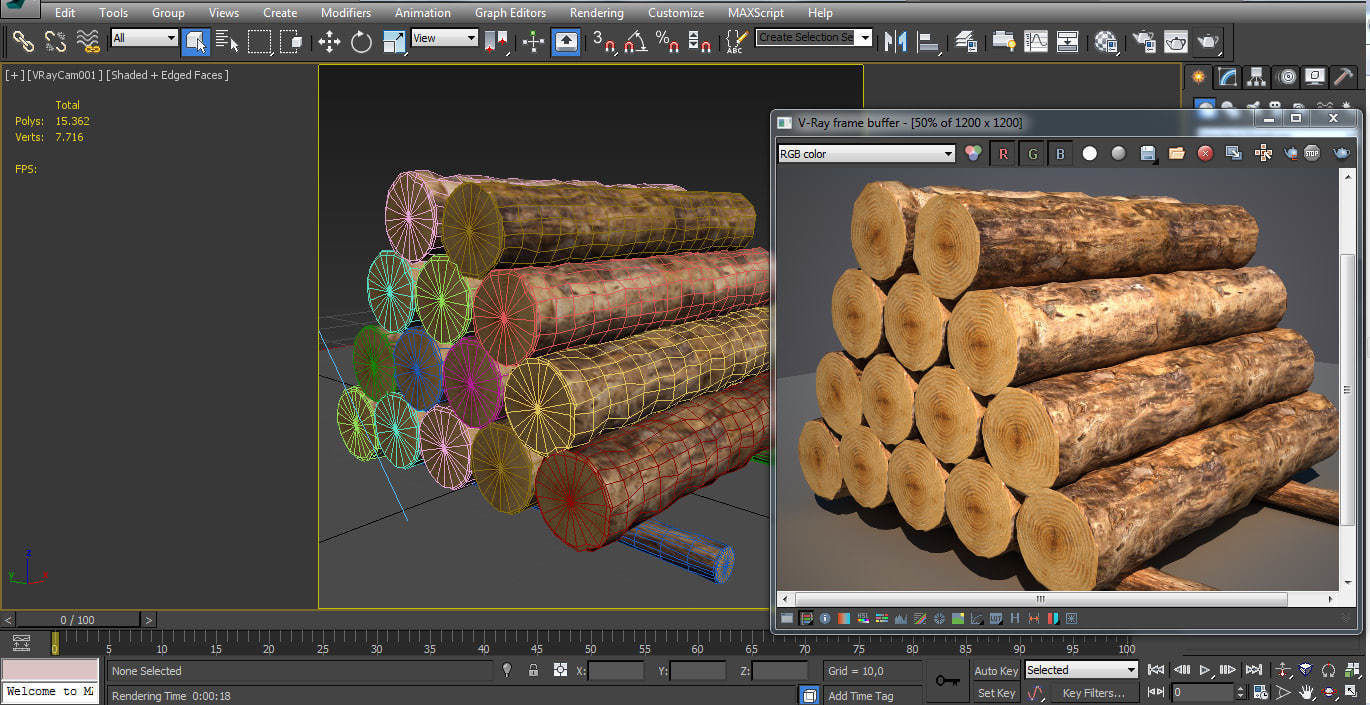1370x705 pixels.
Task: Select the Select and Link tool
Action: tap(23, 41)
